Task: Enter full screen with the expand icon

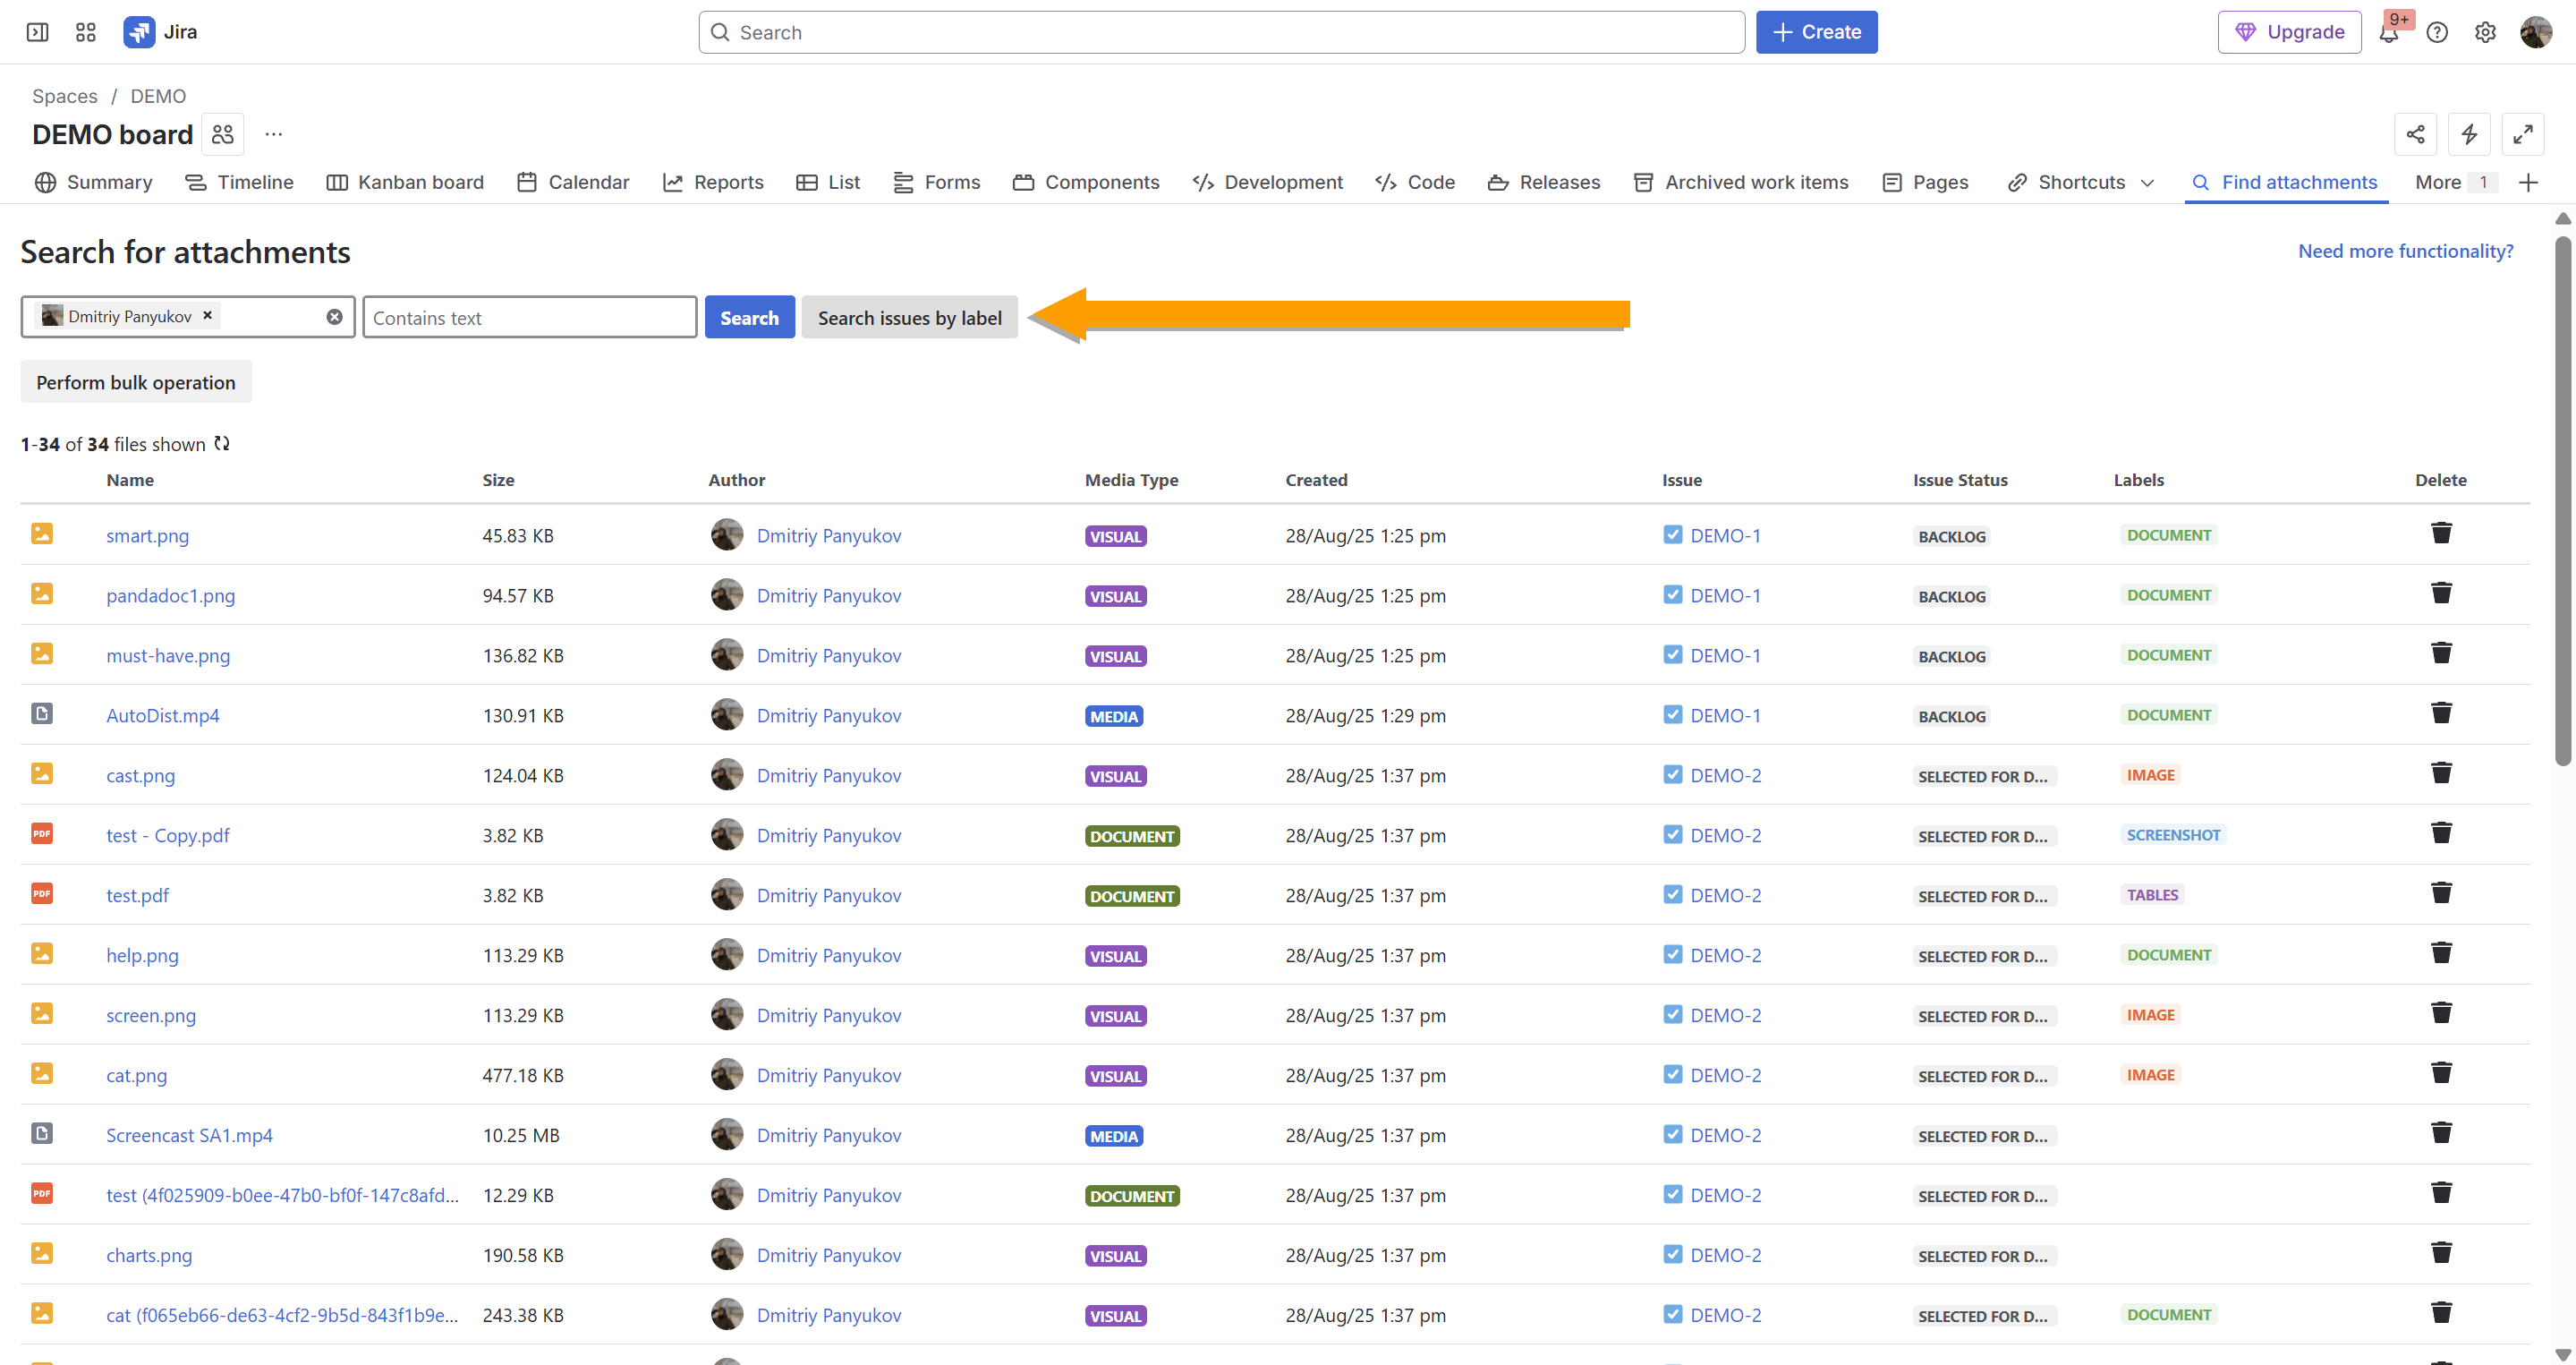Action: 2522,134
